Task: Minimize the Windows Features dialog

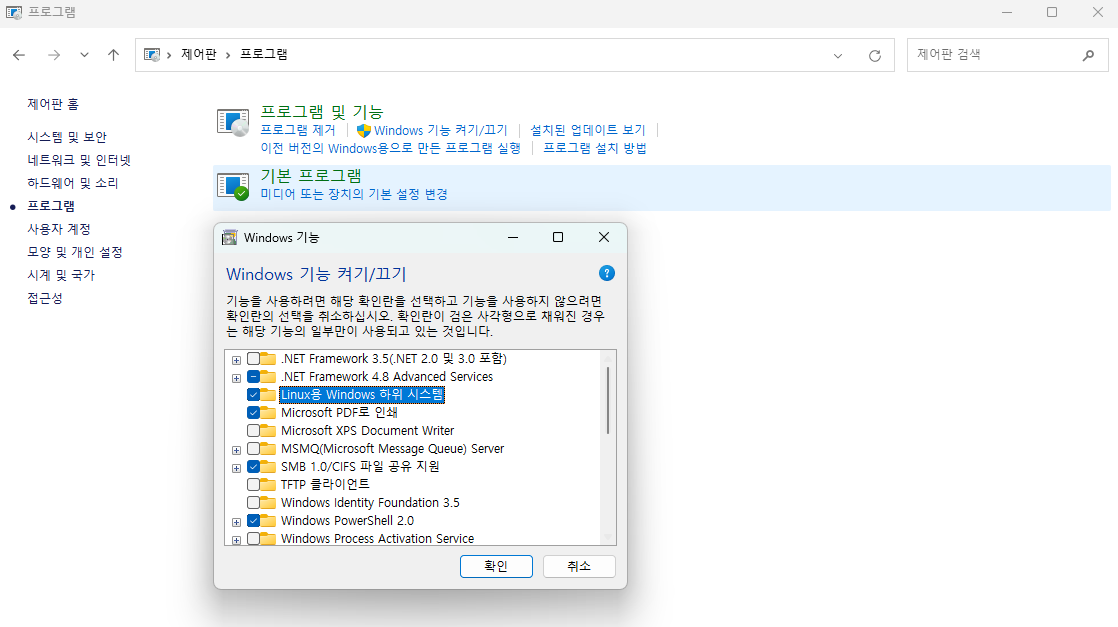Action: (513, 238)
